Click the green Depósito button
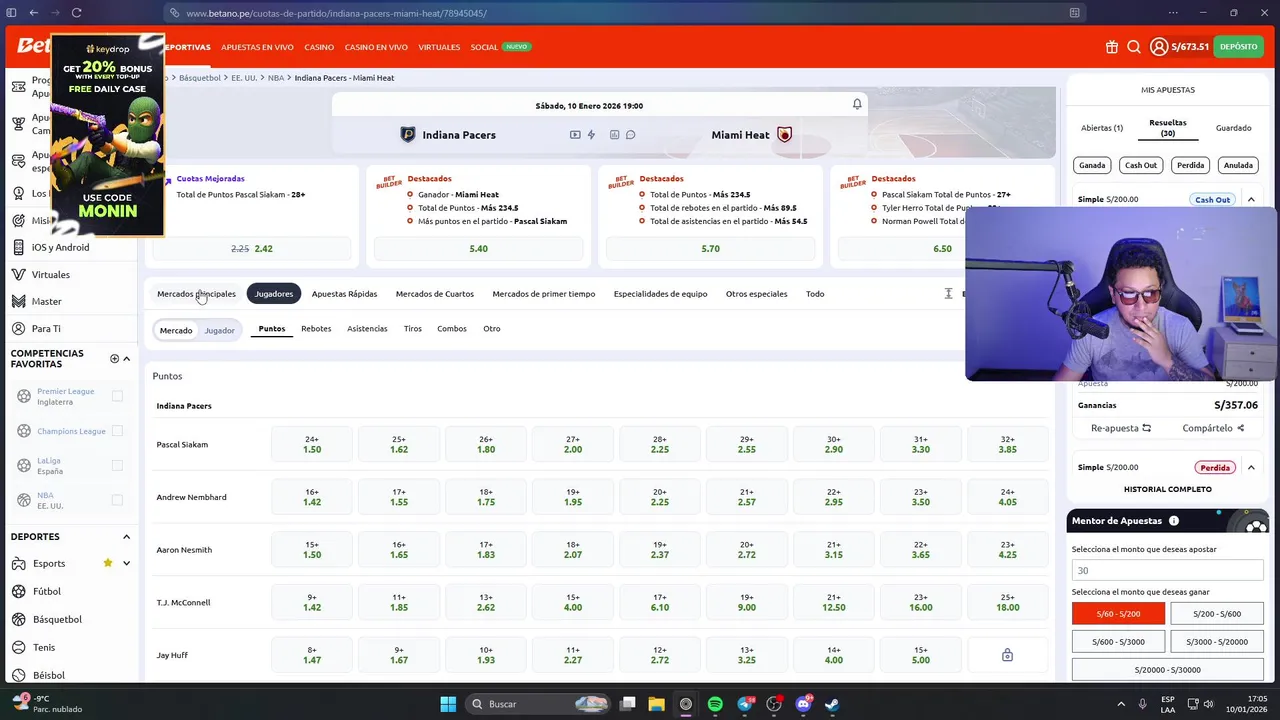1280x720 pixels. tap(1238, 47)
